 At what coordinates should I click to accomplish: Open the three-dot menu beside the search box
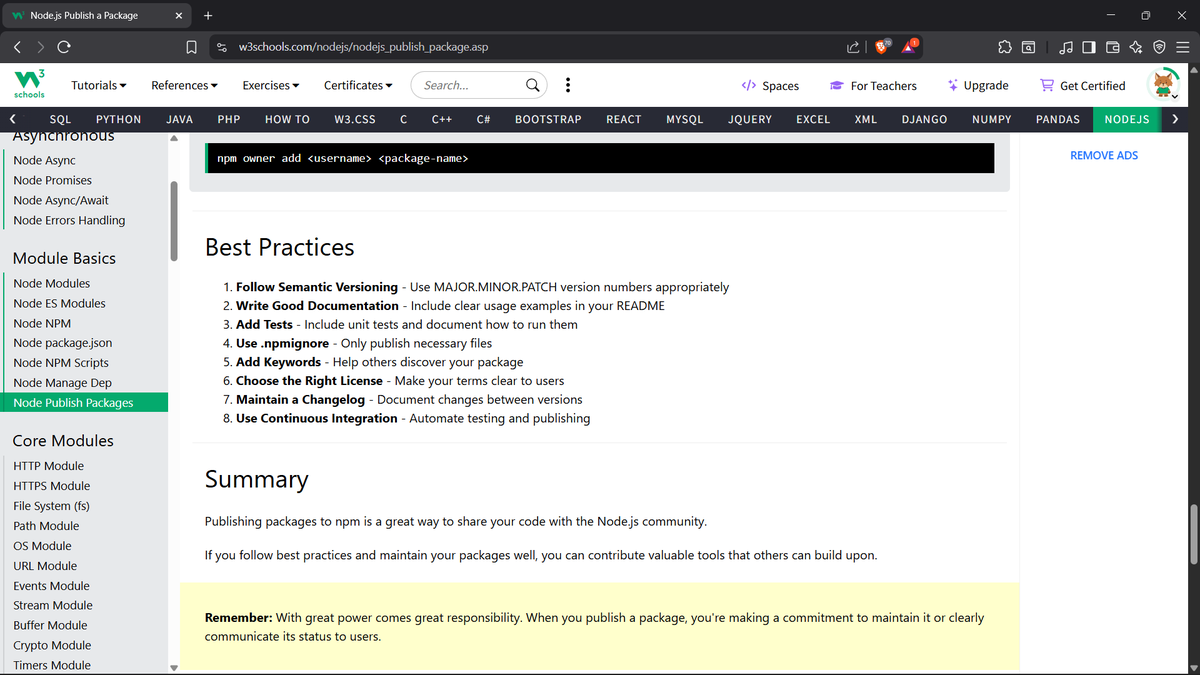(568, 85)
